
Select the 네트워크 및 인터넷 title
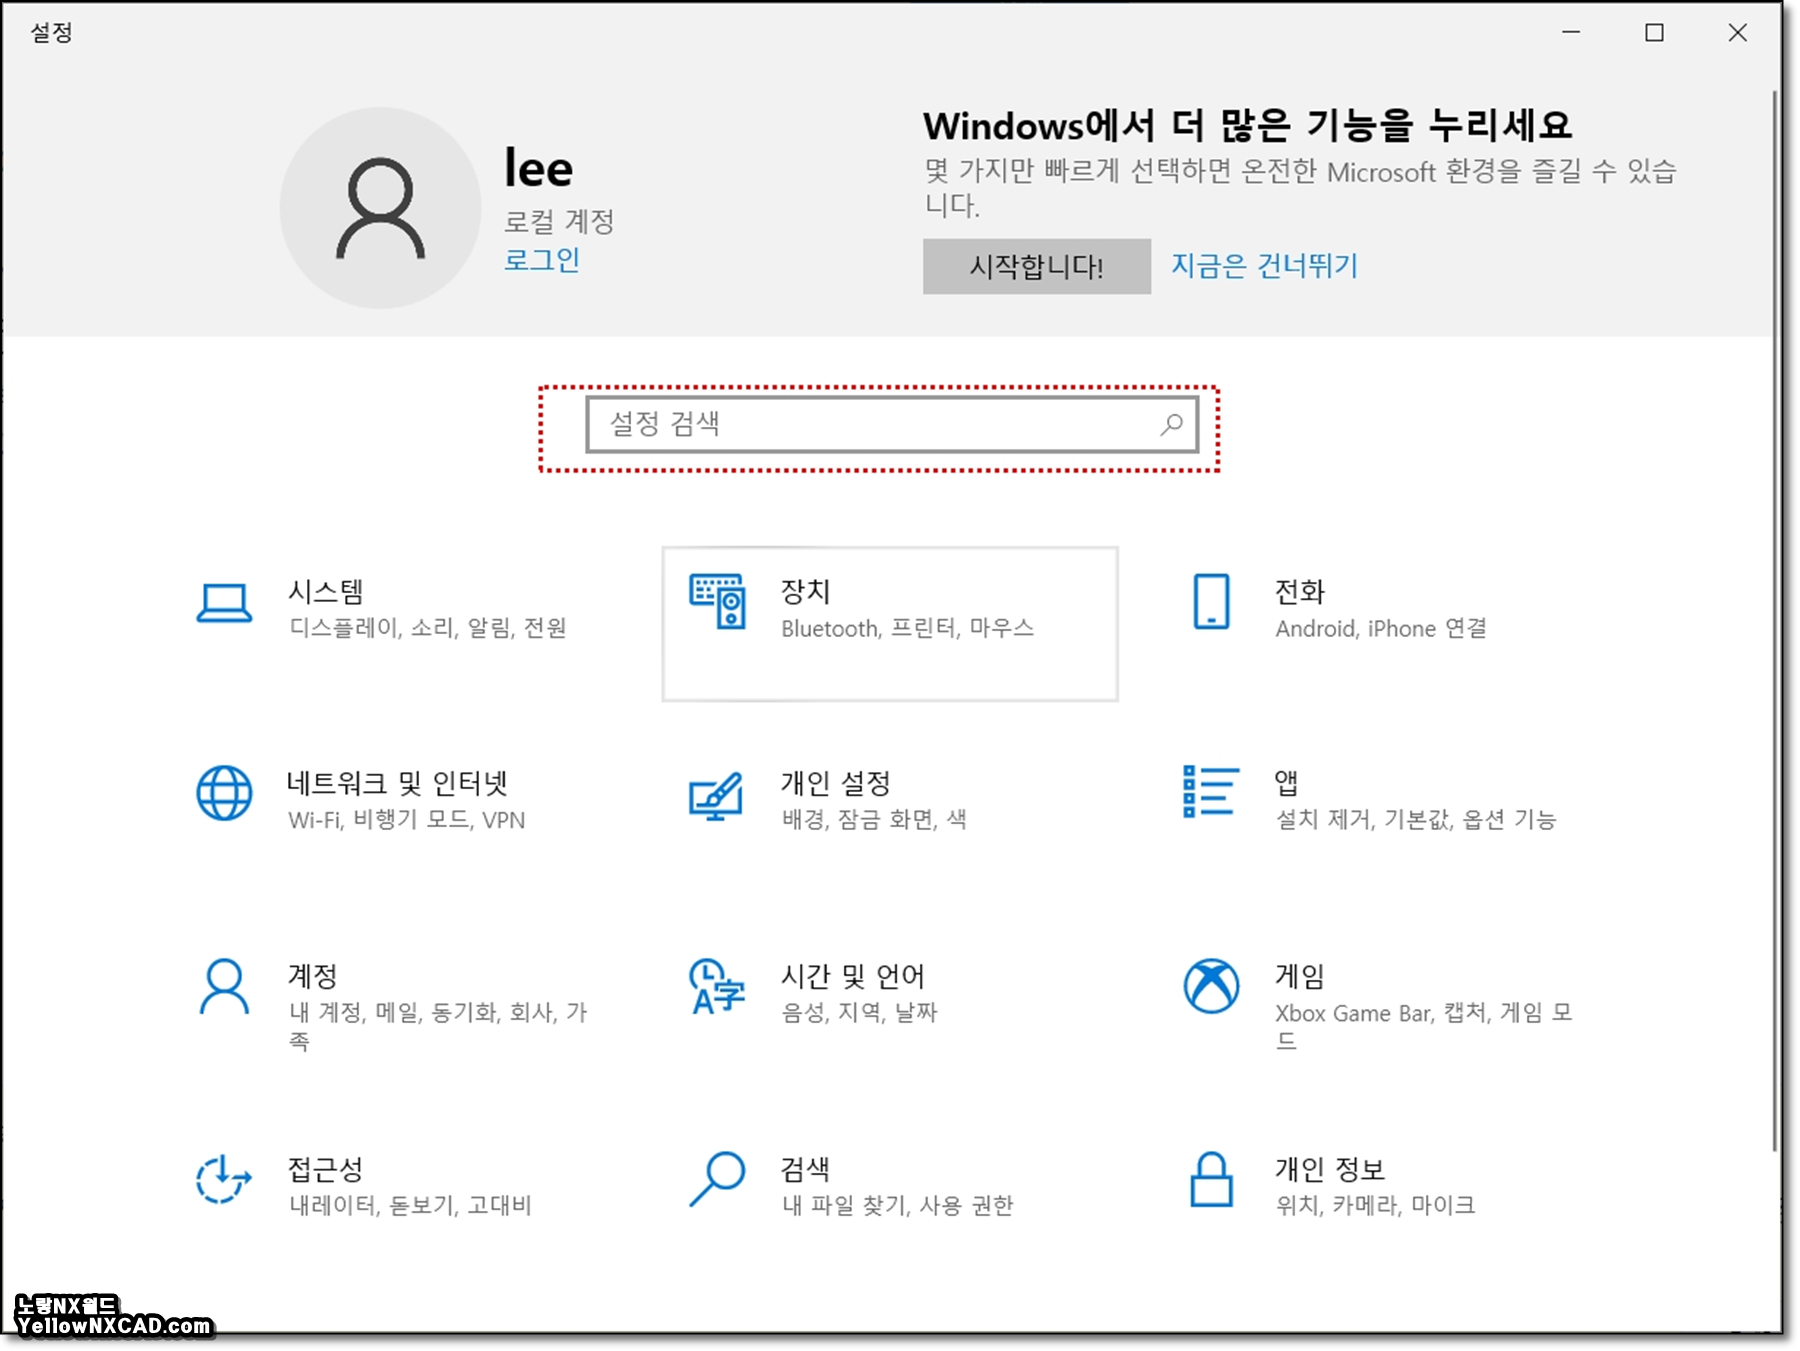click(x=397, y=783)
